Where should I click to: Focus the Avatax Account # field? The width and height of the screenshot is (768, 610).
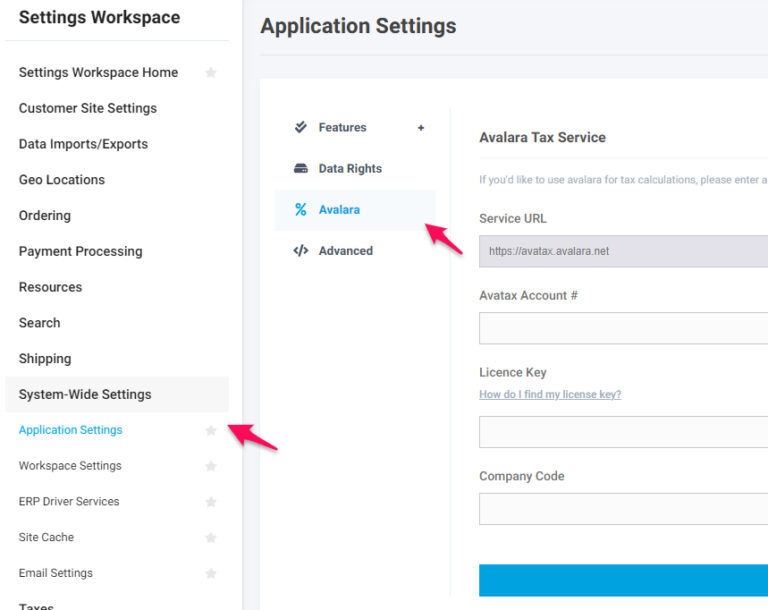pos(624,328)
